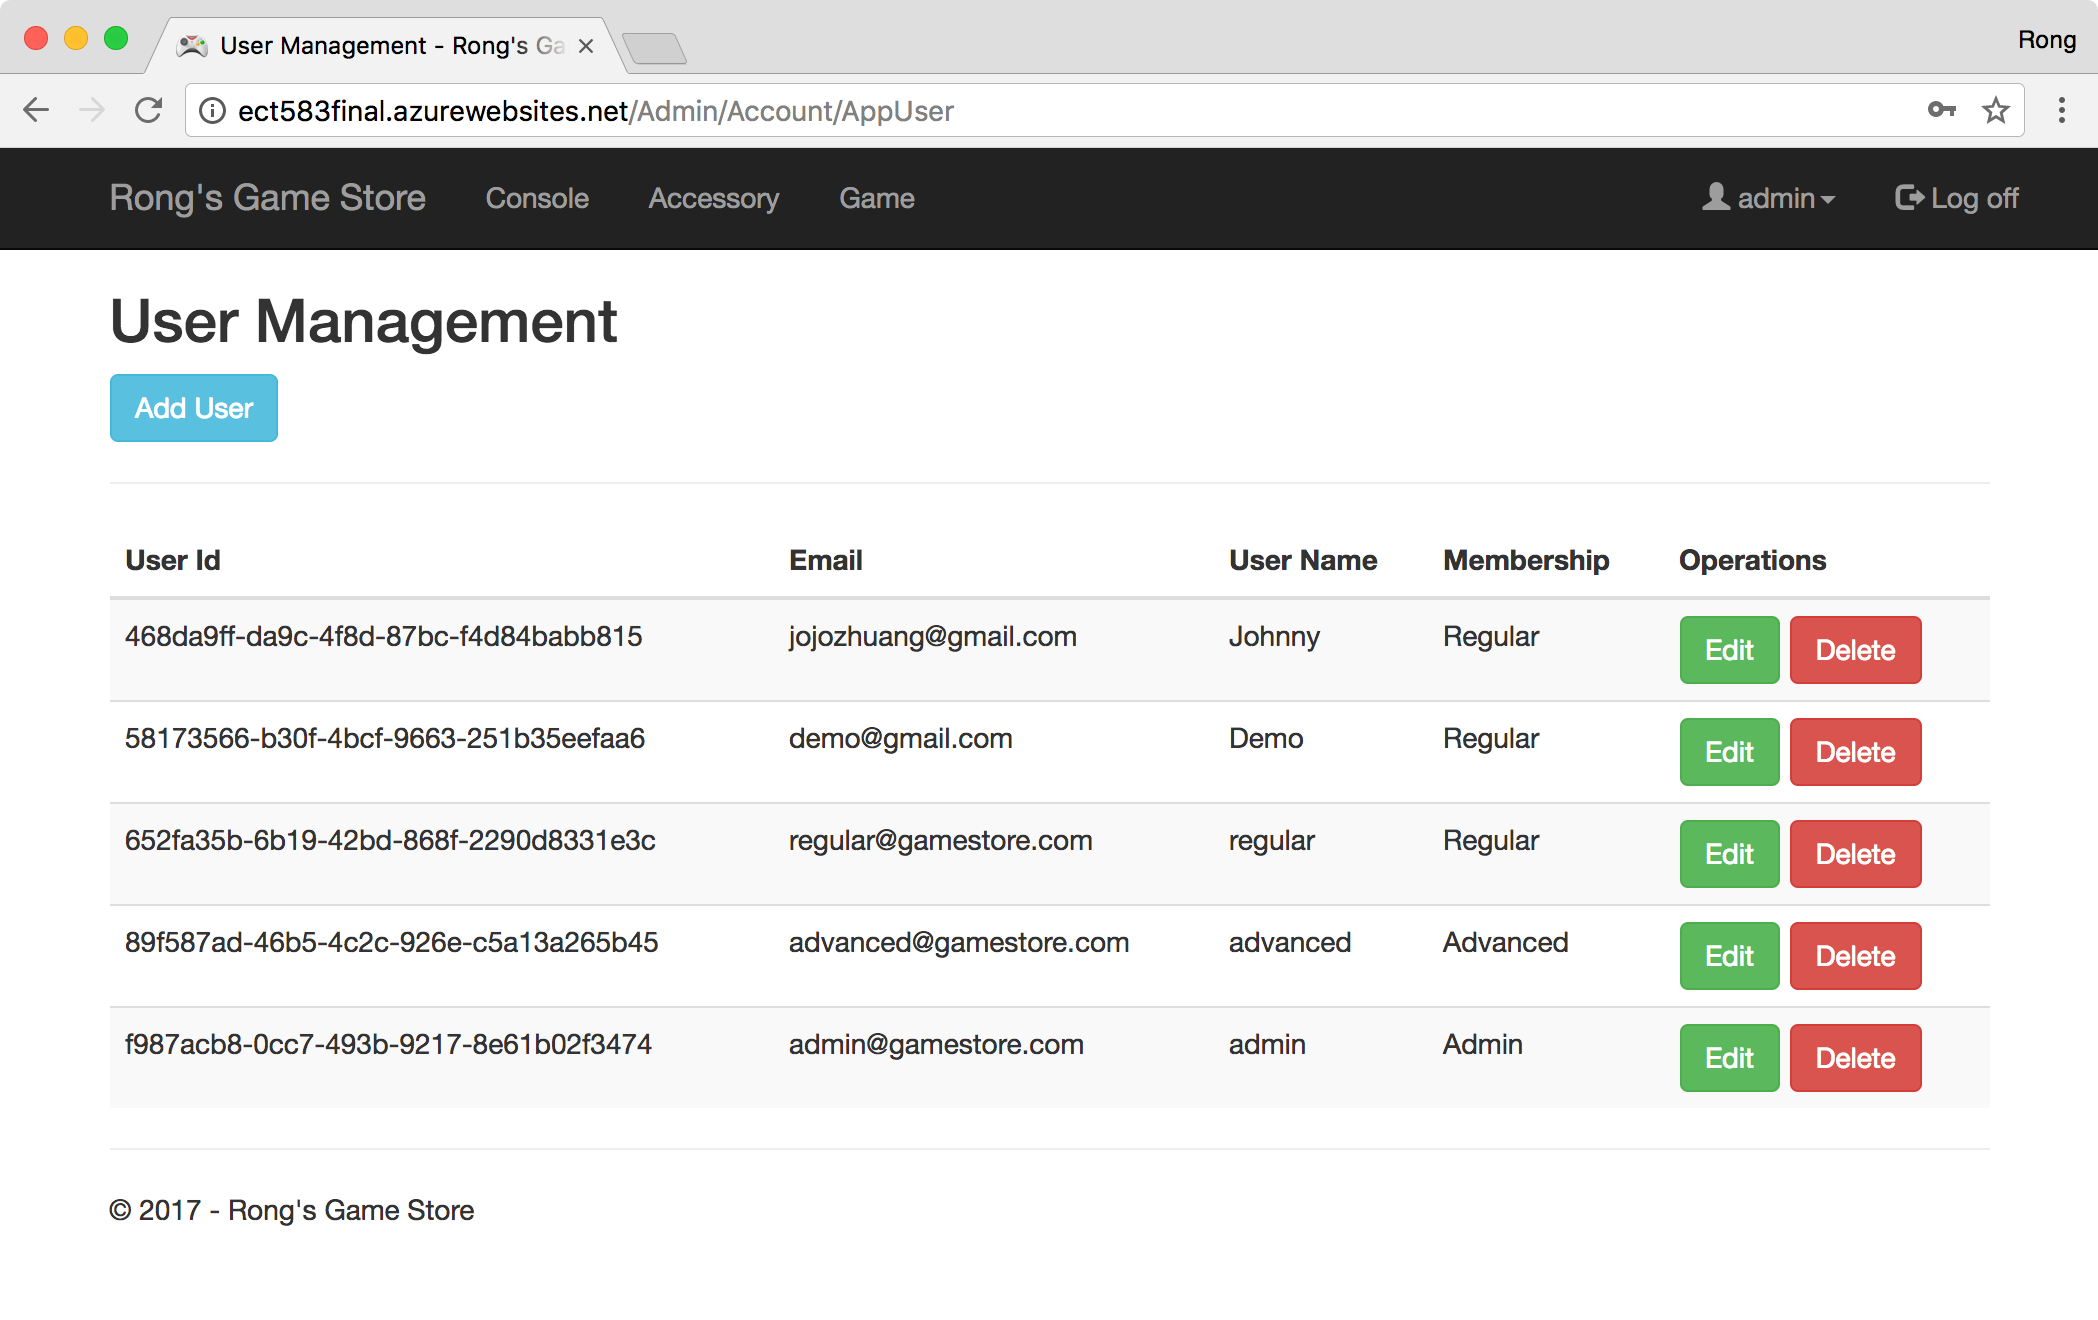Select user id f987acb8-0cc7-493b-9217-8e61b02f3474
Screen dimensions: 2098x1320
(x=388, y=1045)
